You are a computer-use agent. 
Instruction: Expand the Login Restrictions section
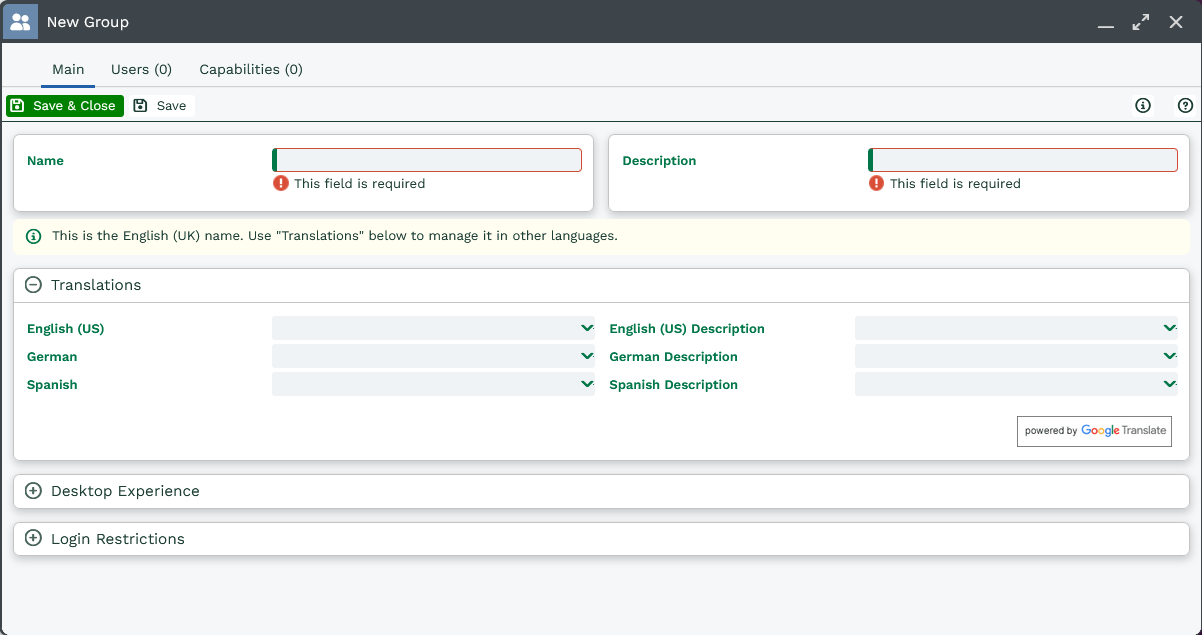coord(33,539)
